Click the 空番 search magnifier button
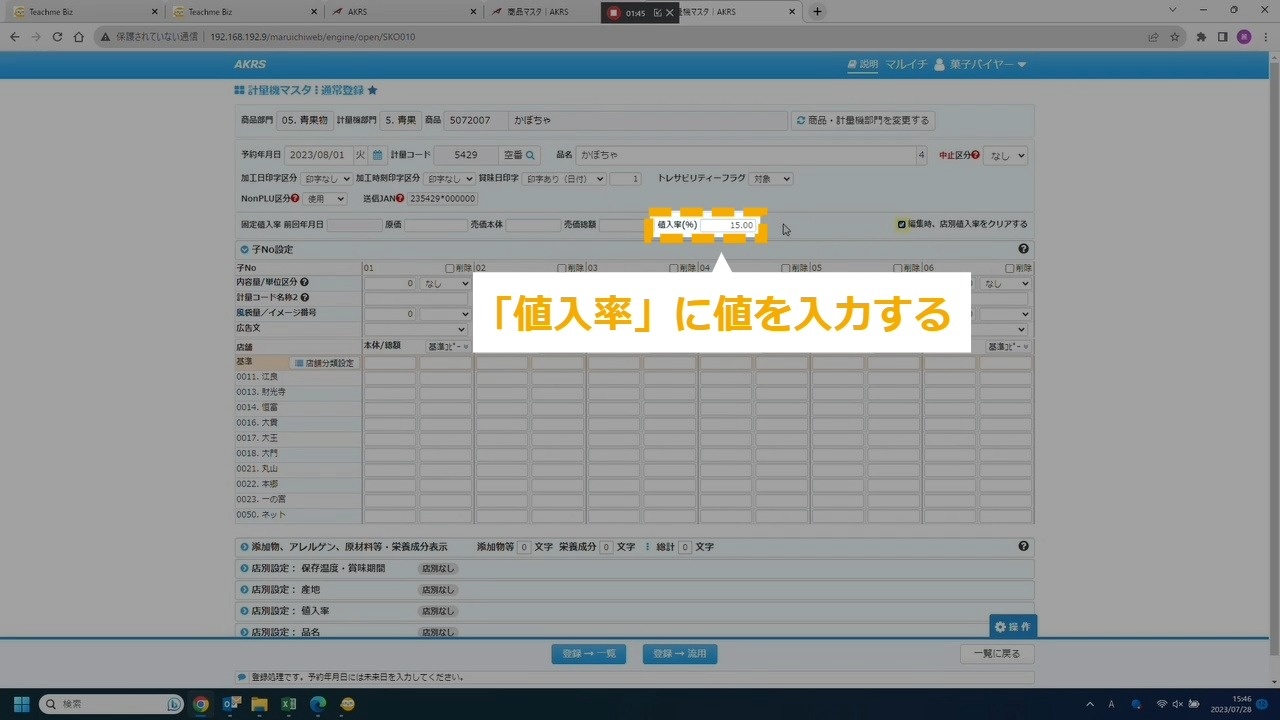This screenshot has width=1280, height=720. (x=531, y=155)
